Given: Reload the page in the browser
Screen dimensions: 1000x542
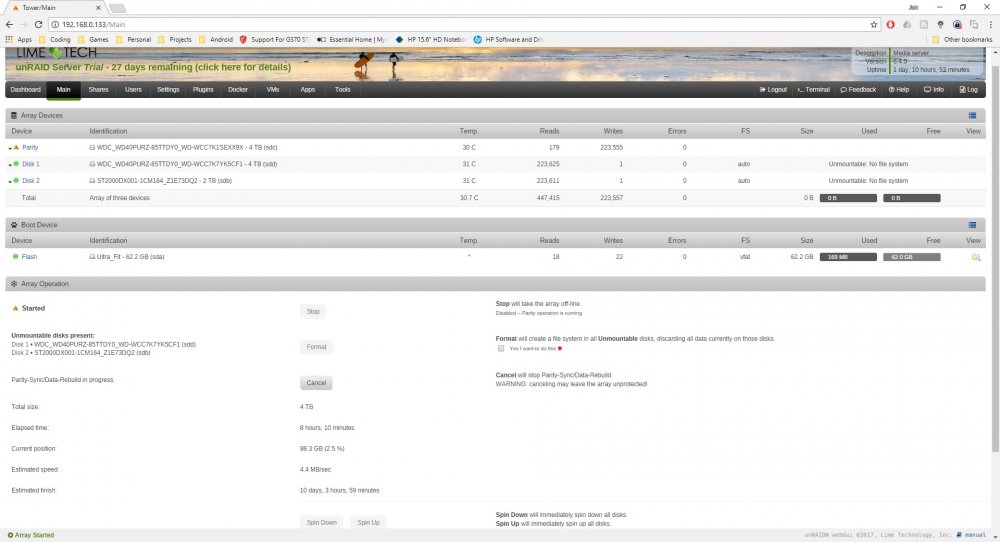Looking at the screenshot, I should (x=38, y=24).
